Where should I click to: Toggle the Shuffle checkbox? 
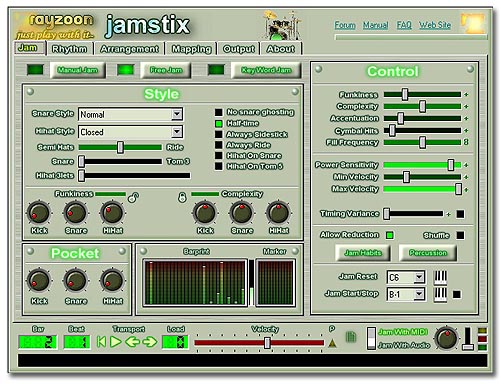click(460, 235)
